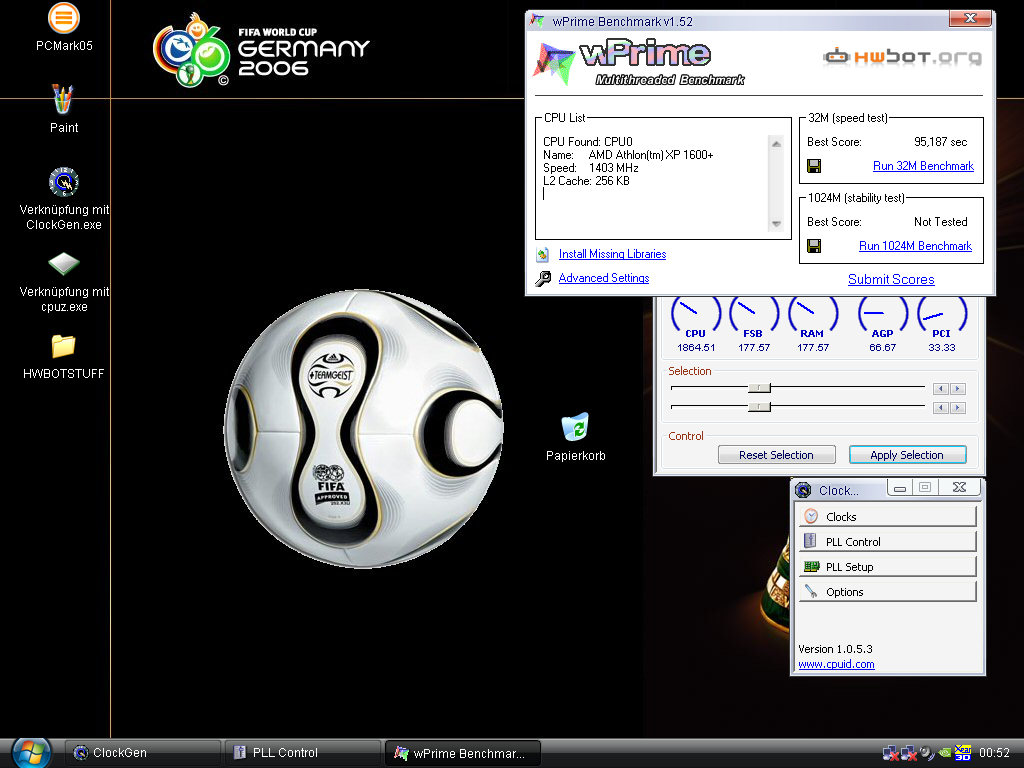Image resolution: width=1024 pixels, height=768 pixels.
Task: Click CPU List scrollbar down arrow
Action: pyautogui.click(x=776, y=223)
